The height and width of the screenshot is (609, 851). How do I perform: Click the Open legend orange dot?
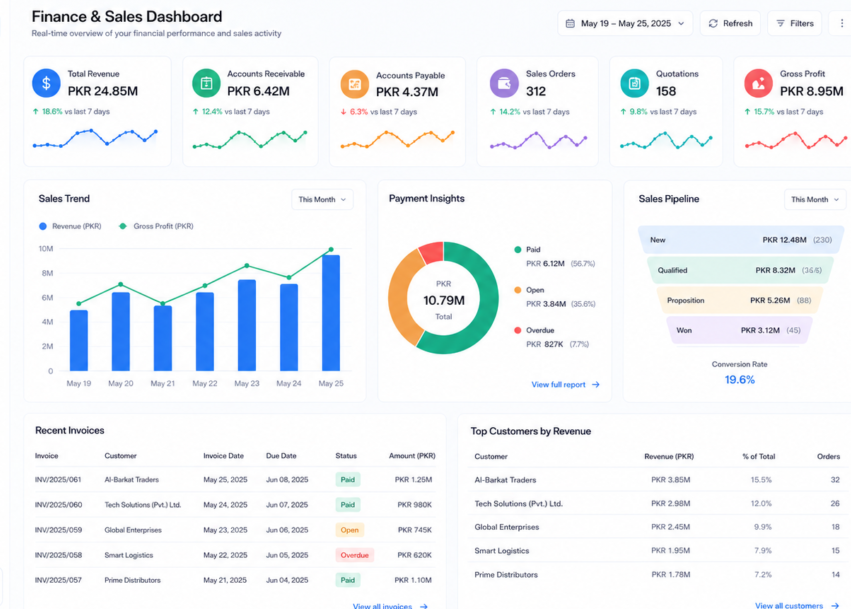[517, 290]
